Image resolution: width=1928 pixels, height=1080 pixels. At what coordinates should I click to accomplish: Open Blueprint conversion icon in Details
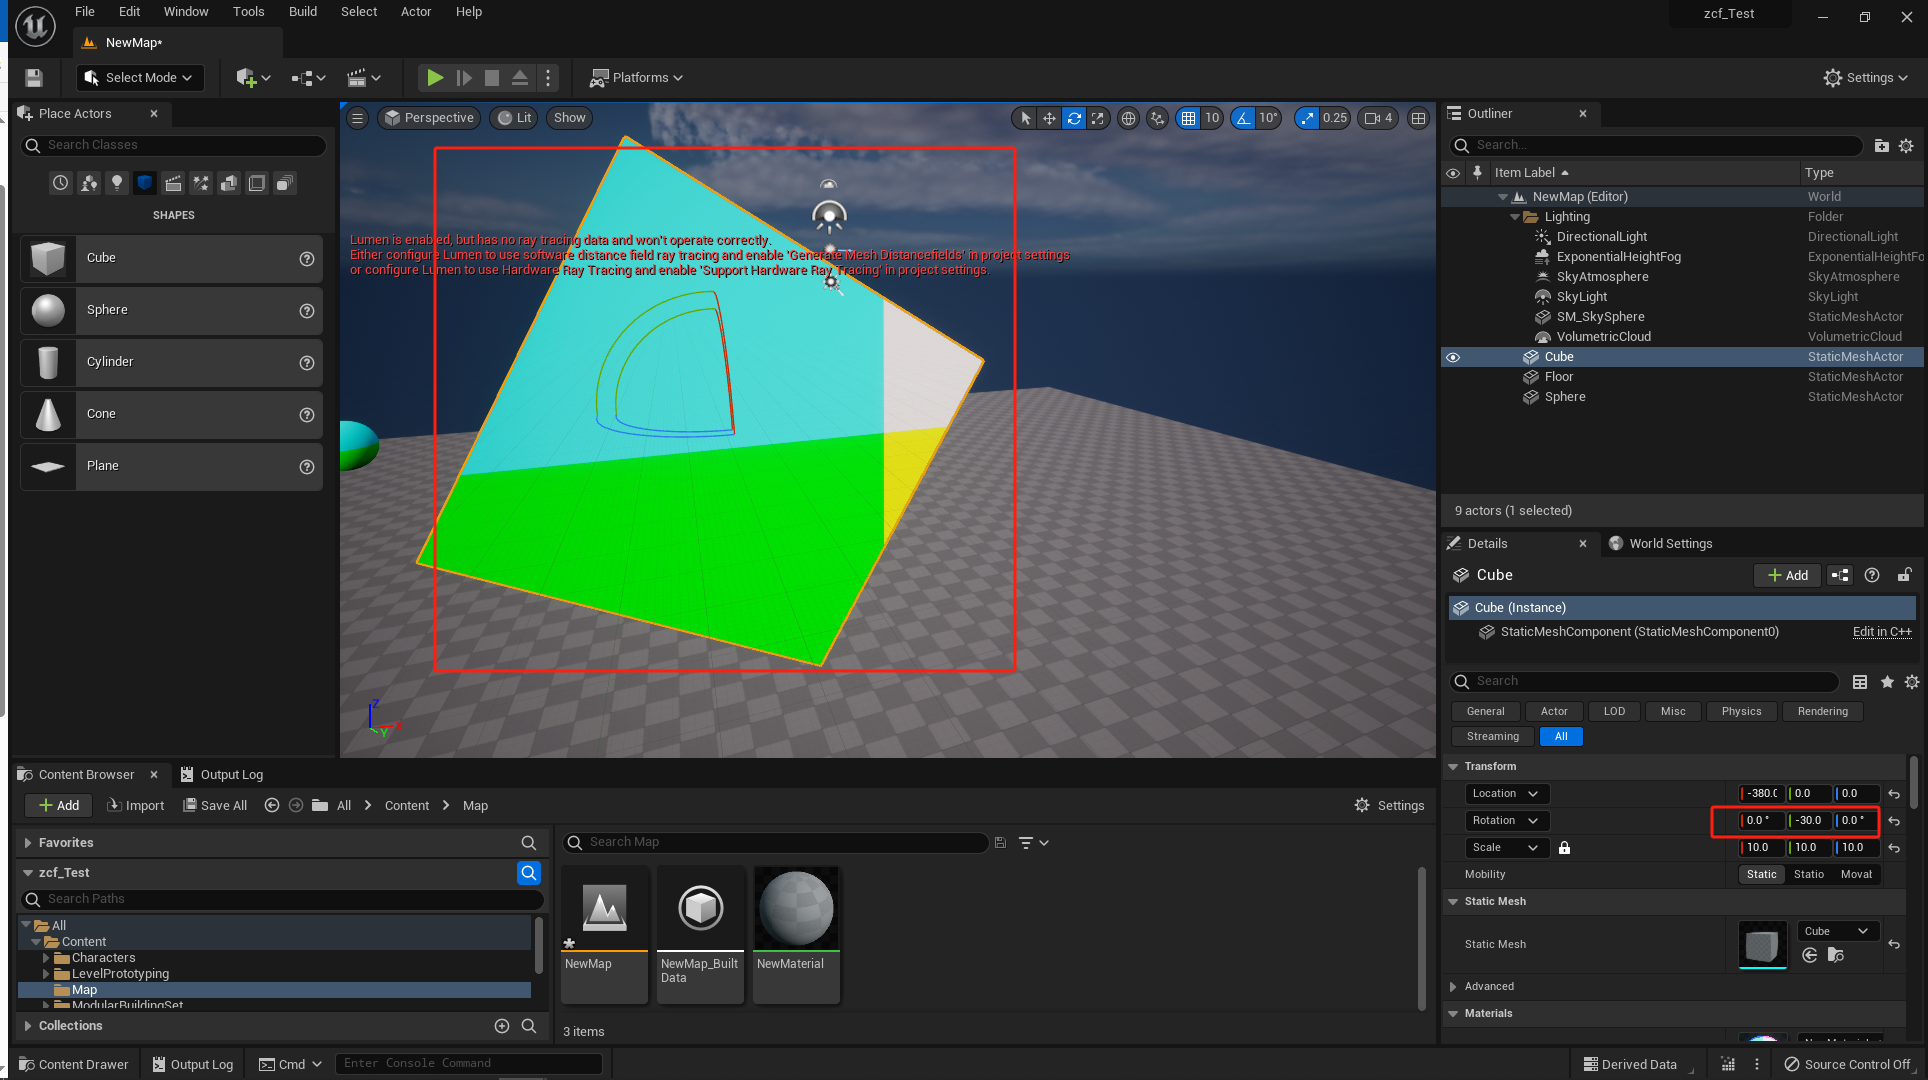coord(1840,575)
